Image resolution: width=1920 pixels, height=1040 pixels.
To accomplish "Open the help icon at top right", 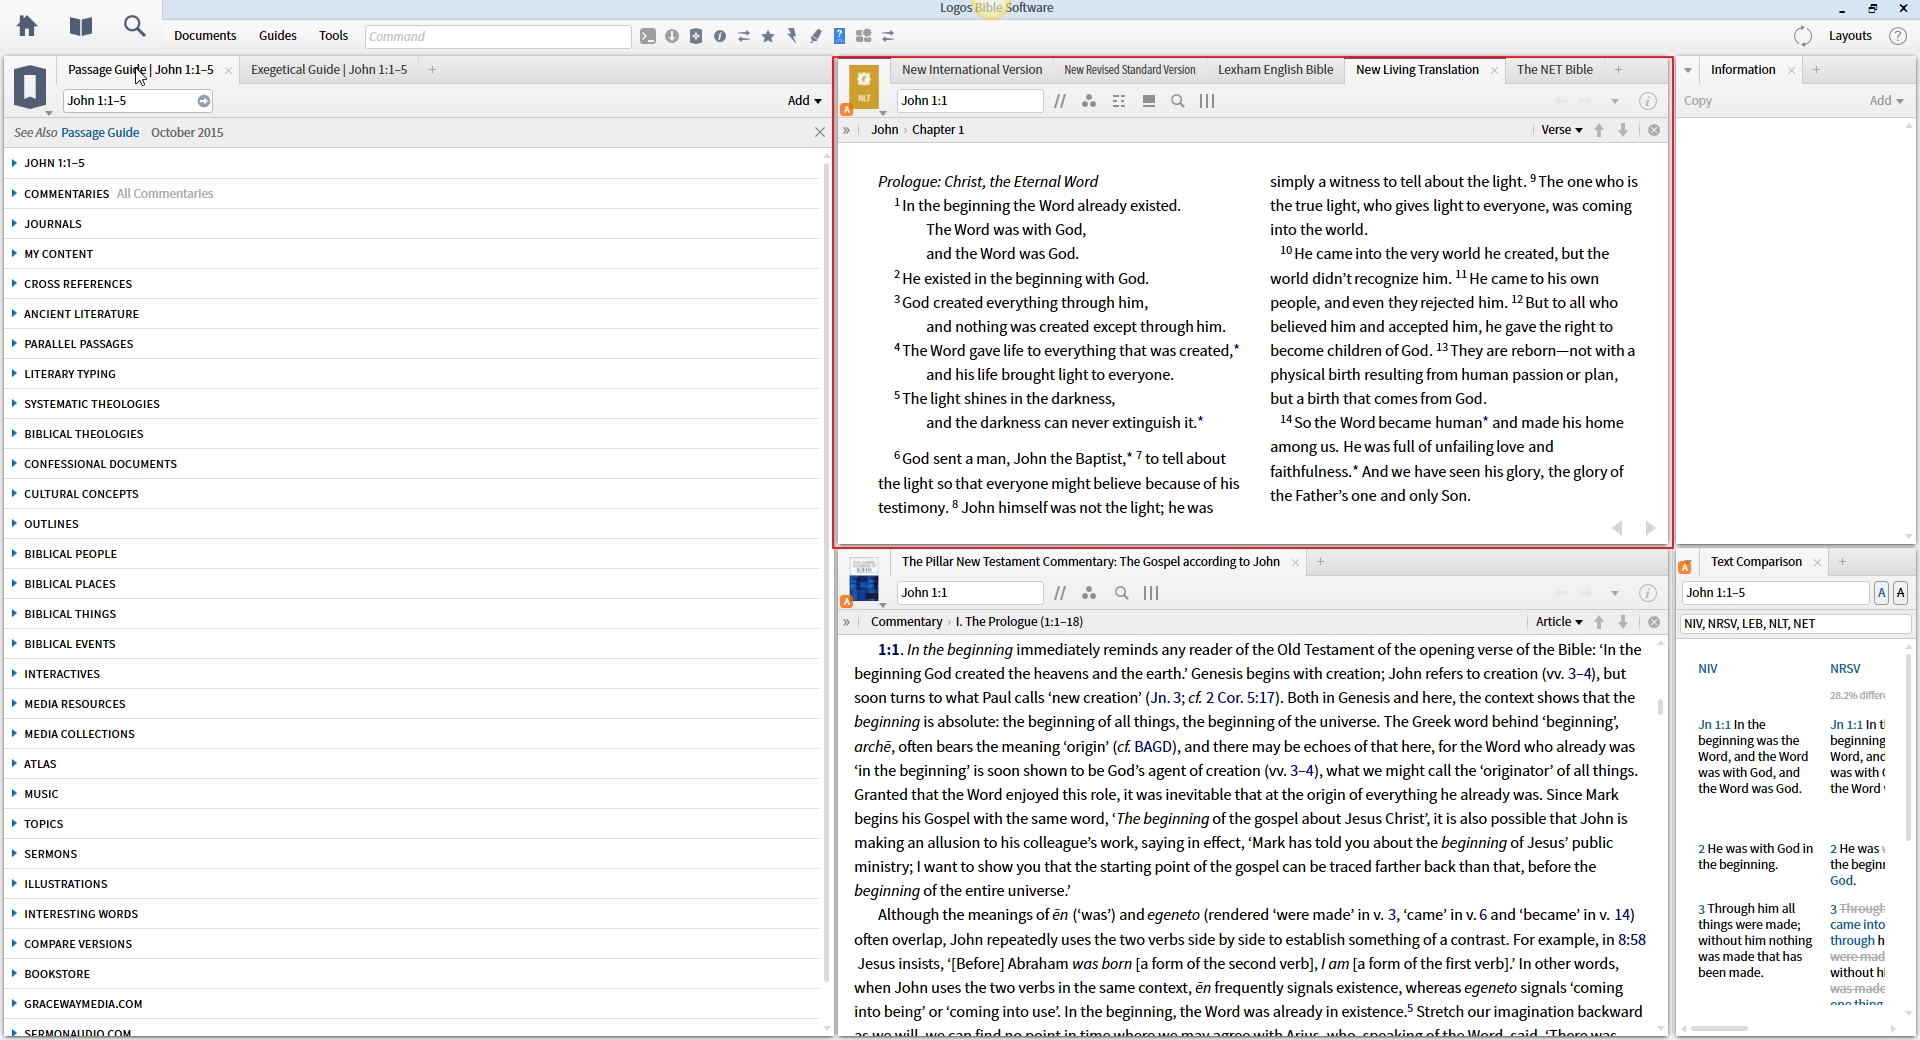I will click(x=1897, y=36).
